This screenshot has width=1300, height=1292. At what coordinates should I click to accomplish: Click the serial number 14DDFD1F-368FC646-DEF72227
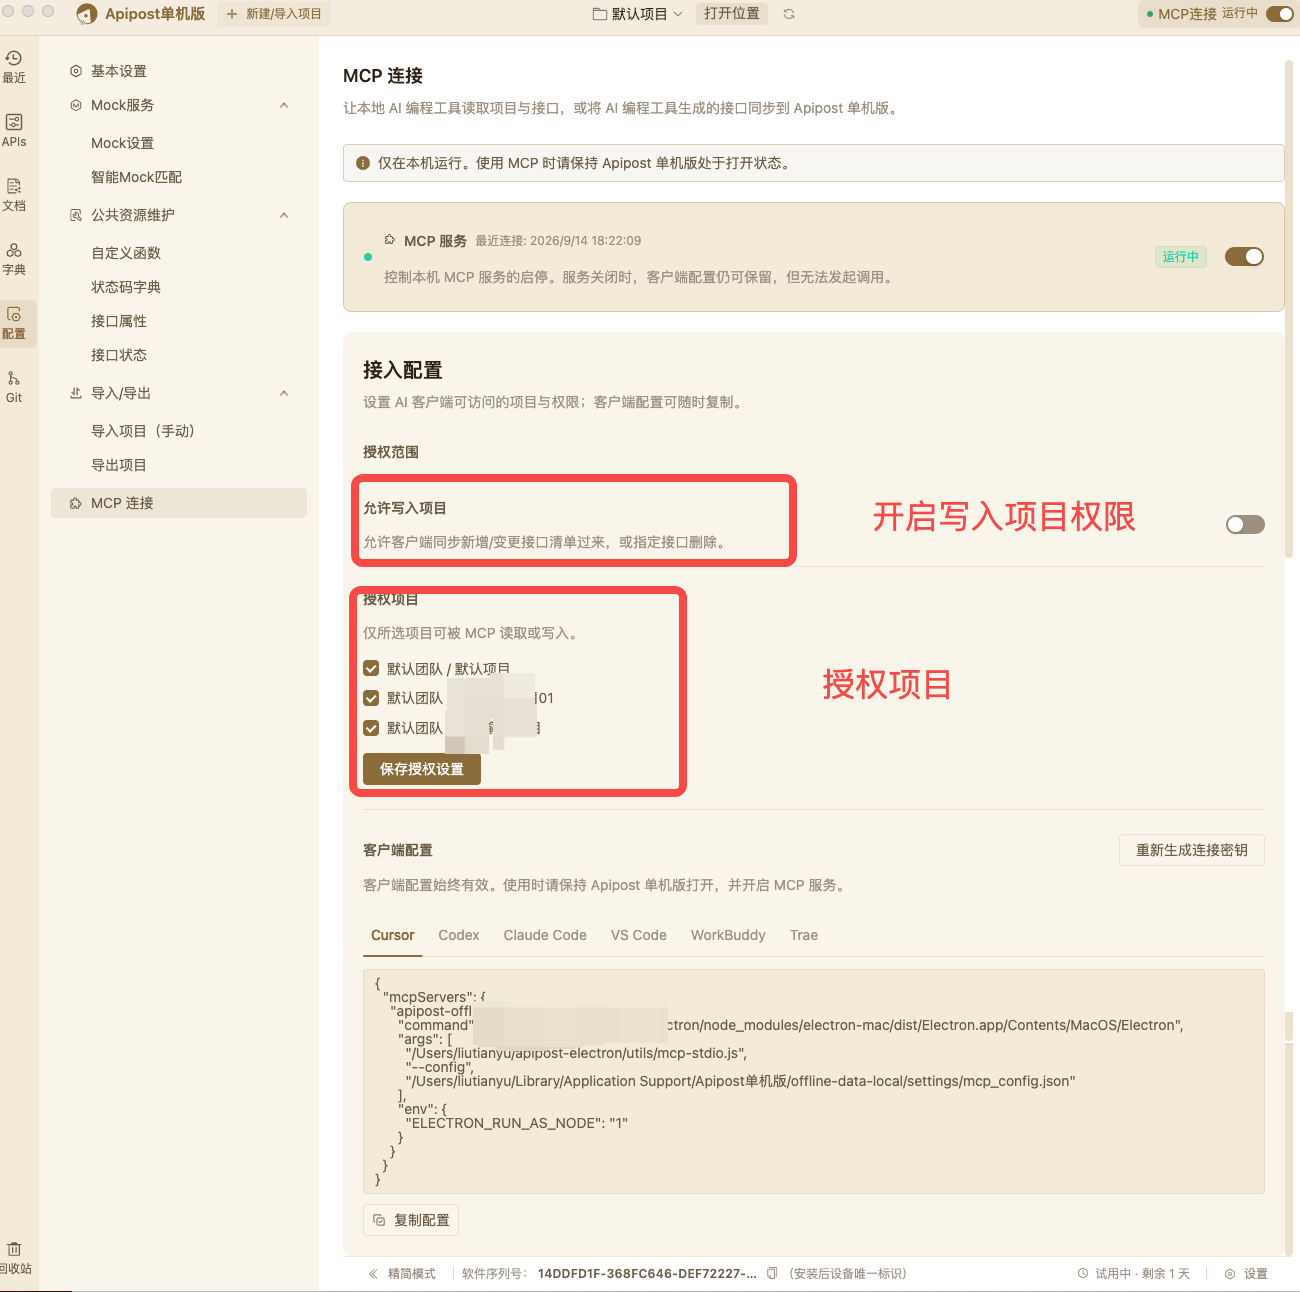[647, 1273]
